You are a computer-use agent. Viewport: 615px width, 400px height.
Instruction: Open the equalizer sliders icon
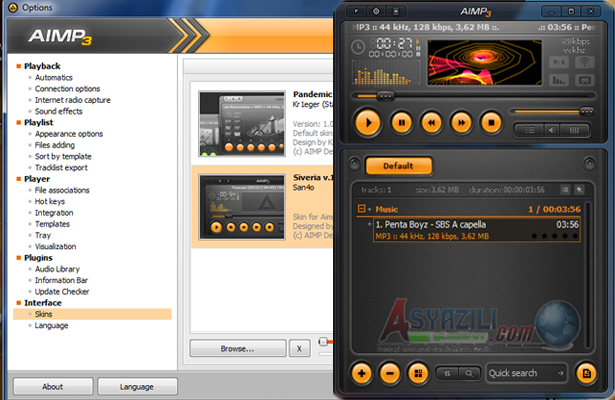574,130
